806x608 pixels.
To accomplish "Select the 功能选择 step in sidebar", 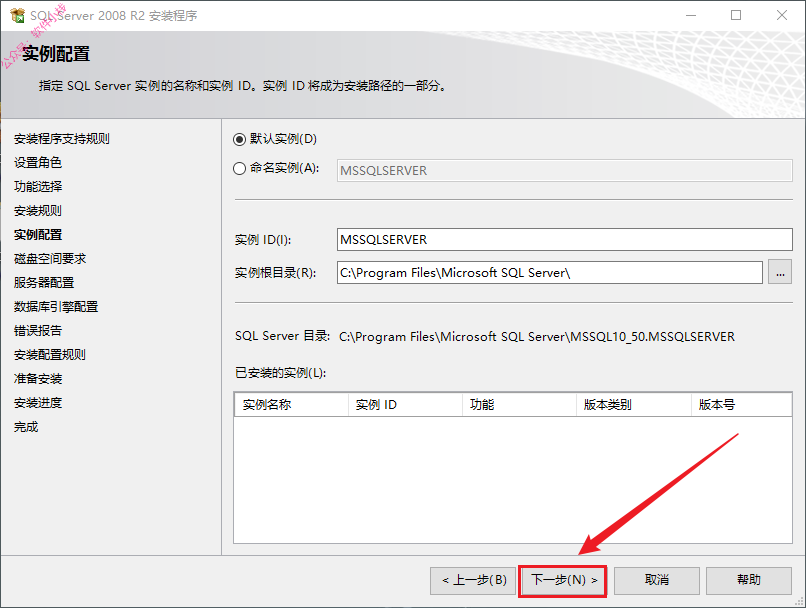I will click(38, 187).
